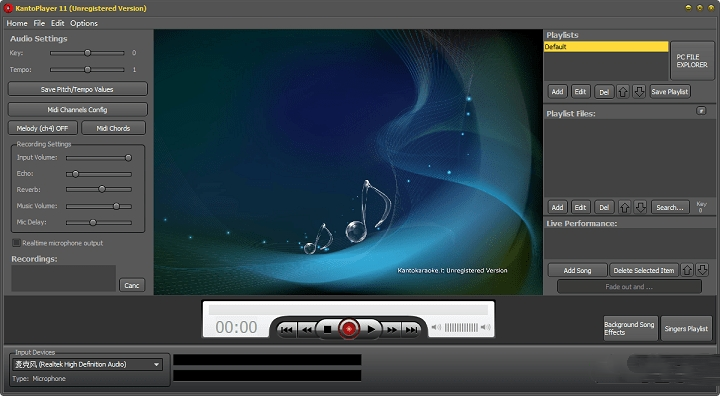Click the Reverb slider handle
Screen dimensions: 720x396
[x=102, y=189]
